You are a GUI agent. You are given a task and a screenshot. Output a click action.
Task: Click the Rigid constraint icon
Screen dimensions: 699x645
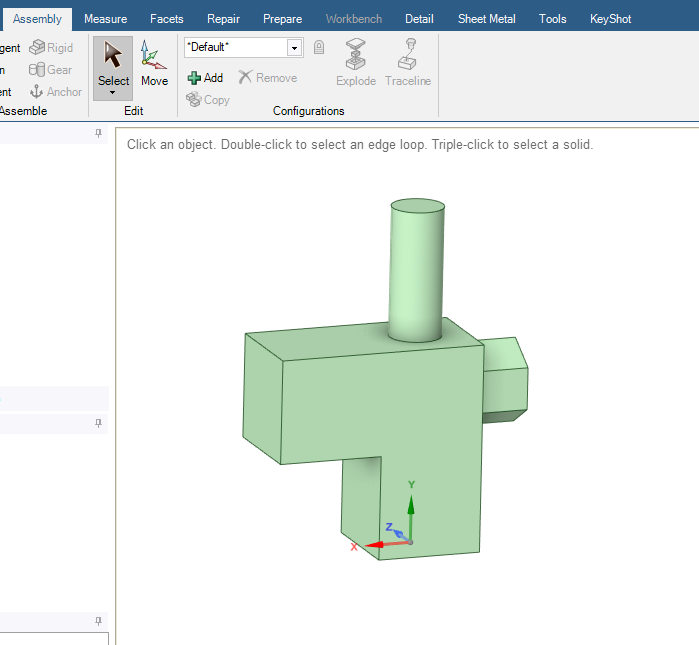coord(50,48)
